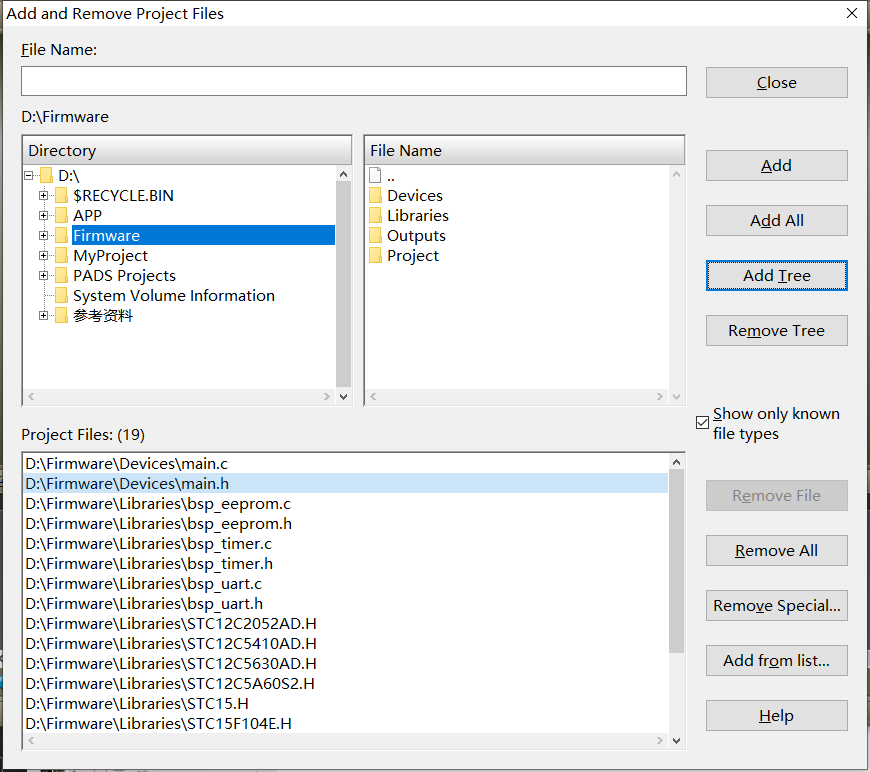Toggle Show only known file types
The height and width of the screenshot is (772, 870).
(x=702, y=423)
